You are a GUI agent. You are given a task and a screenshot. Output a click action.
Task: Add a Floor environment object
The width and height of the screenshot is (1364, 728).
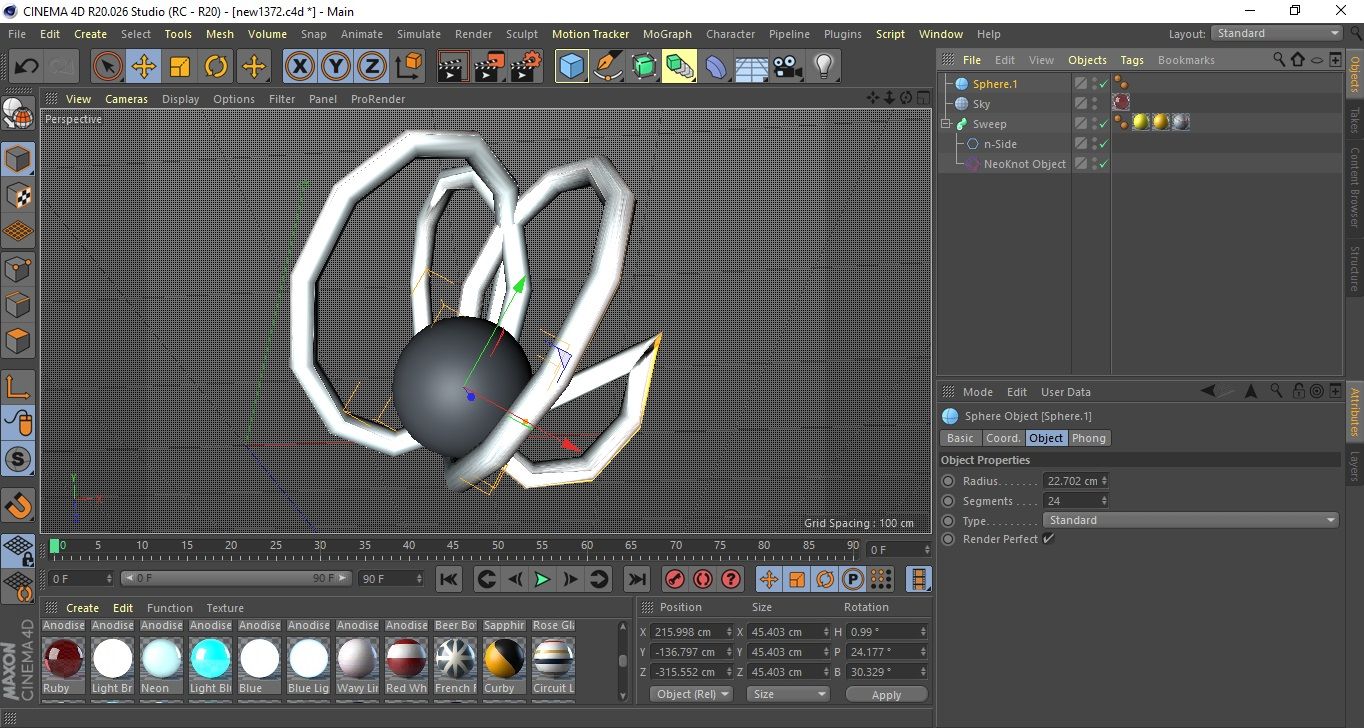(x=751, y=67)
